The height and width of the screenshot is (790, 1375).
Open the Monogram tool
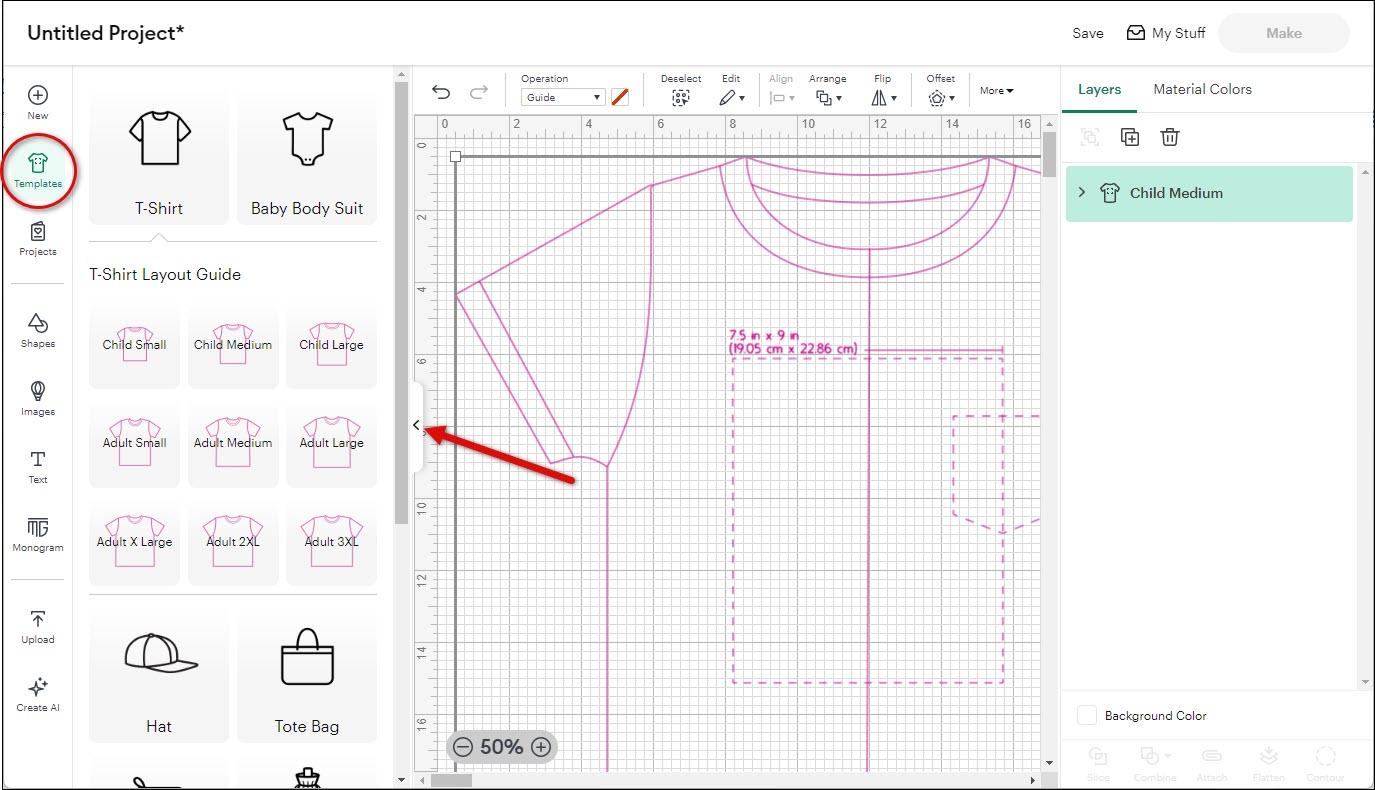(37, 534)
